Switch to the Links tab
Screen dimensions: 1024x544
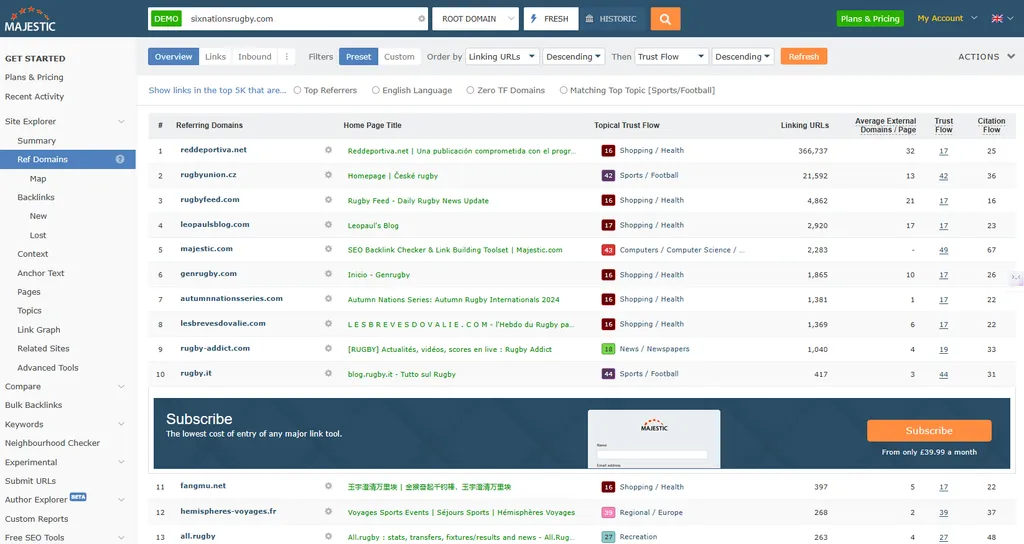(x=215, y=57)
